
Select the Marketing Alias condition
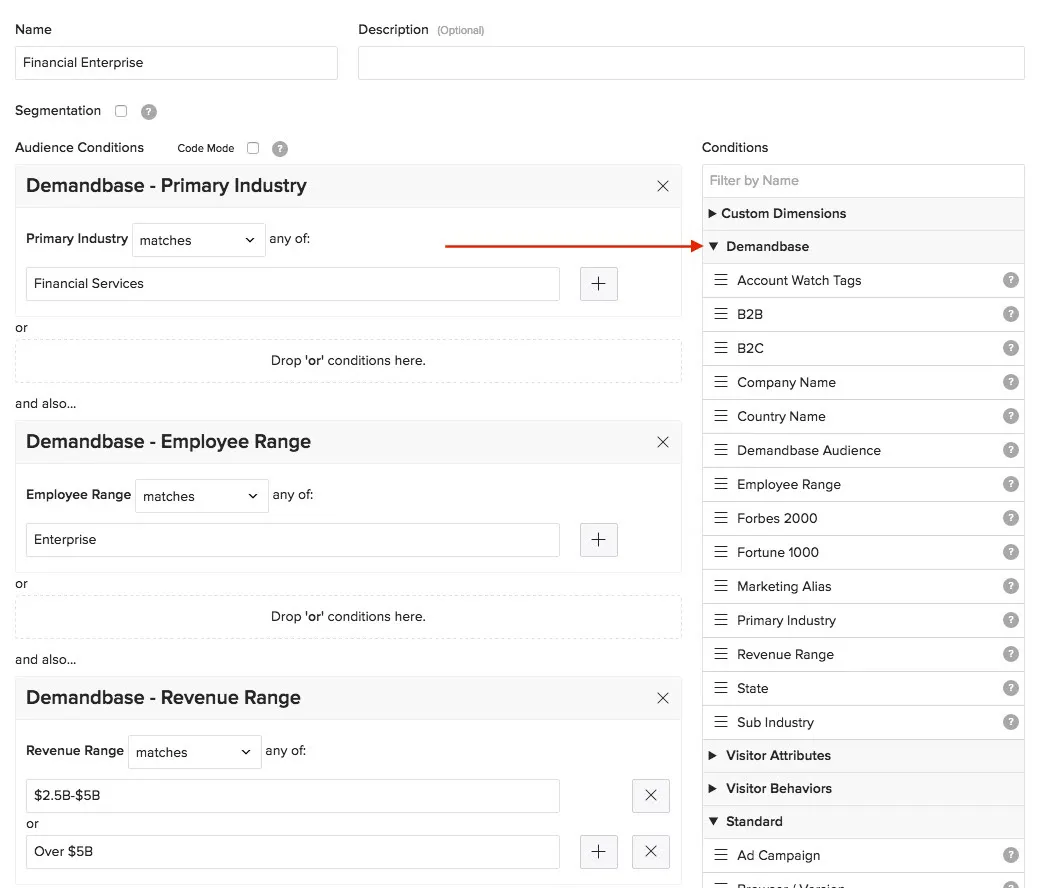[x=863, y=586]
